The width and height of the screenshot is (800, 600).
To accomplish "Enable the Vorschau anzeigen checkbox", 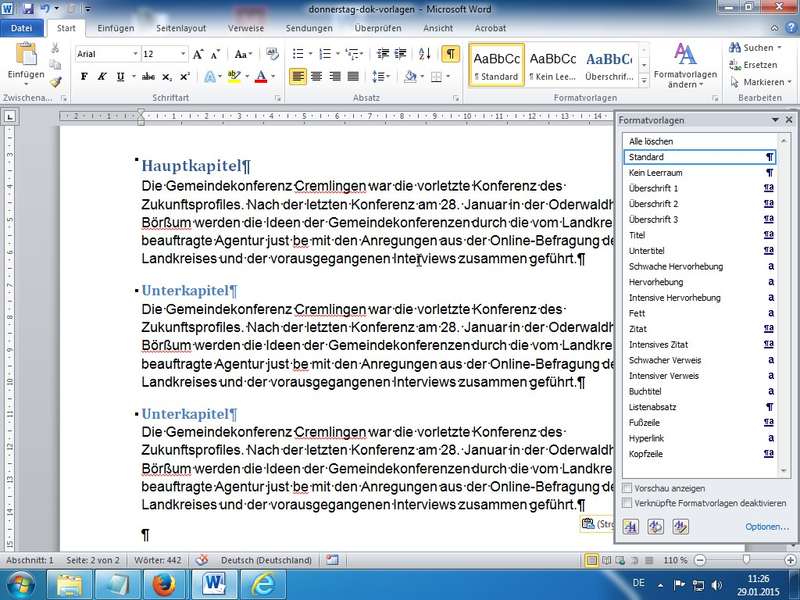I will (x=628, y=488).
